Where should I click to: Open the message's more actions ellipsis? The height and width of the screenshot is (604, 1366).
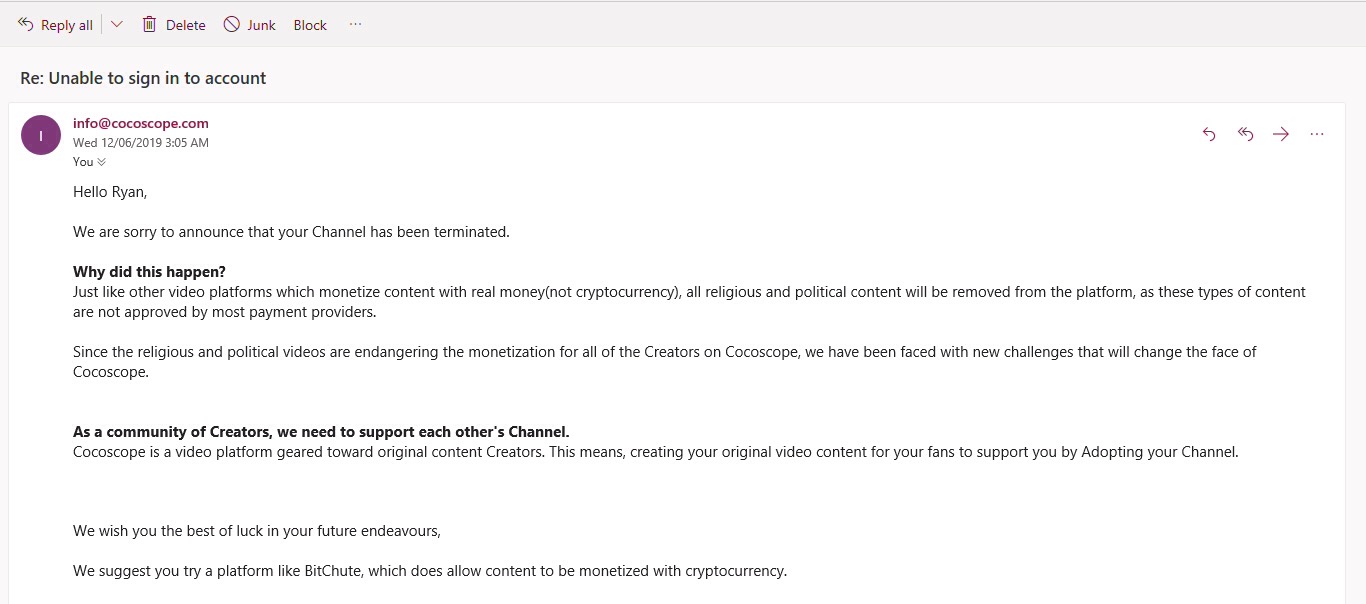(x=1317, y=134)
